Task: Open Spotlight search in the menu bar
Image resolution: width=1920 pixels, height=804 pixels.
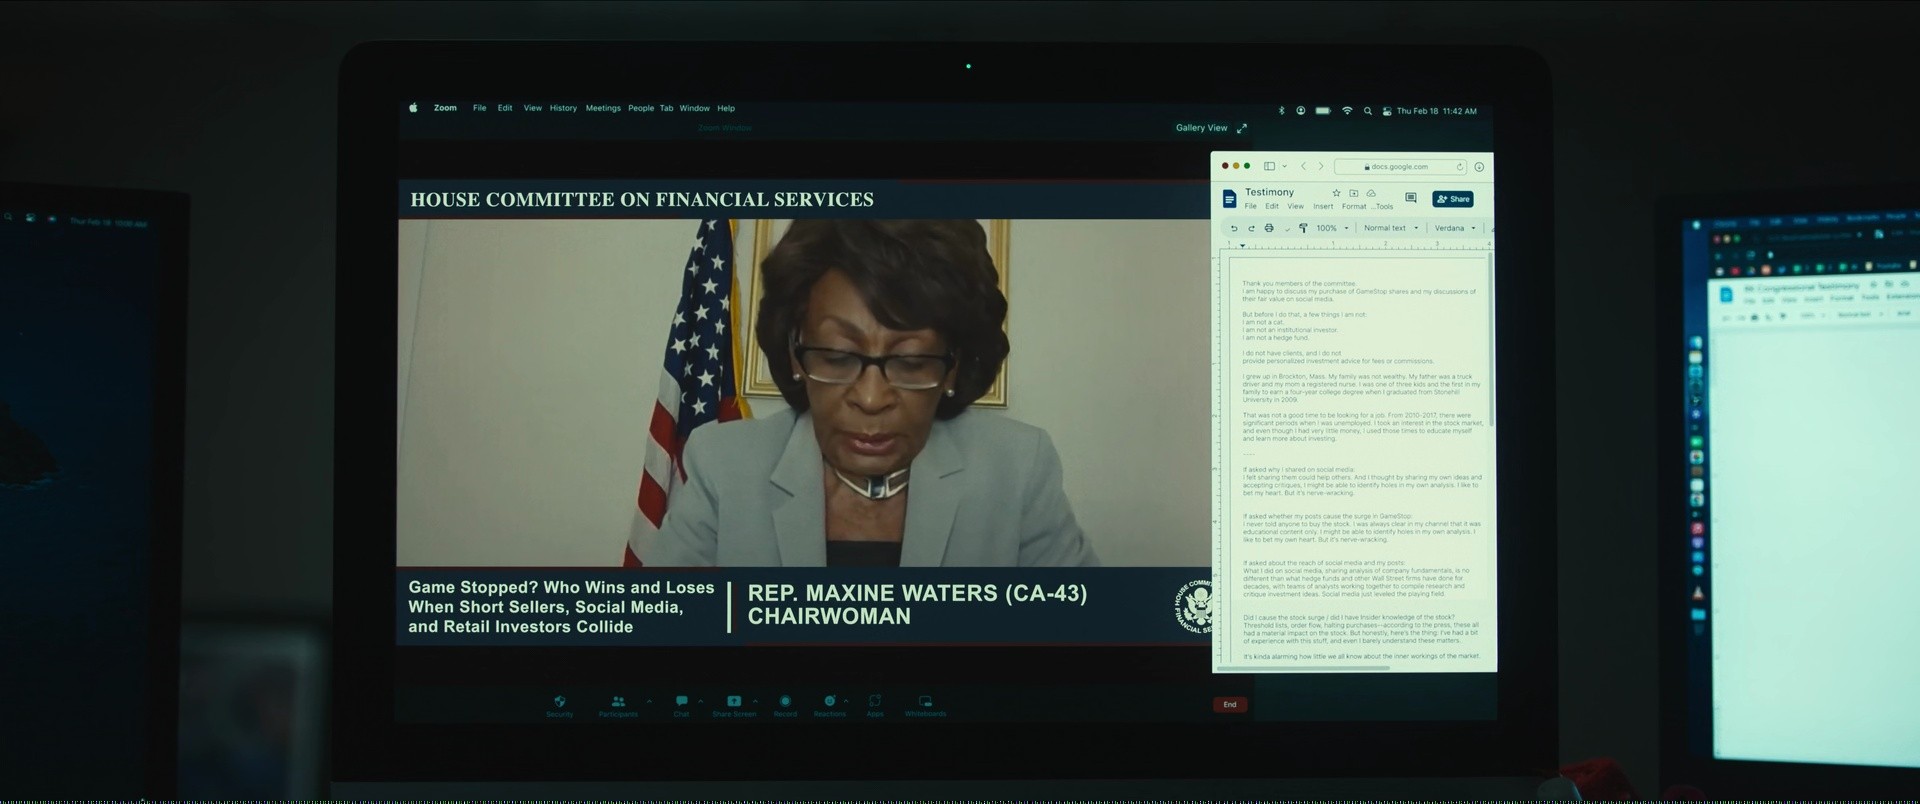Action: coord(1367,111)
